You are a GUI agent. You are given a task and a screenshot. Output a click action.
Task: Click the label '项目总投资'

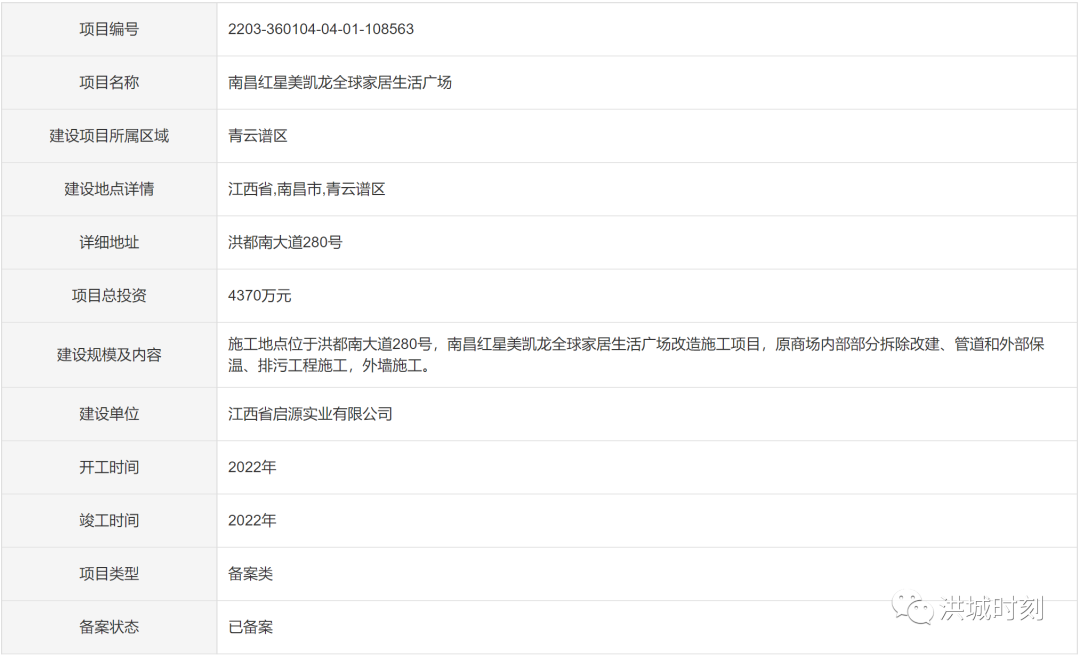109,296
